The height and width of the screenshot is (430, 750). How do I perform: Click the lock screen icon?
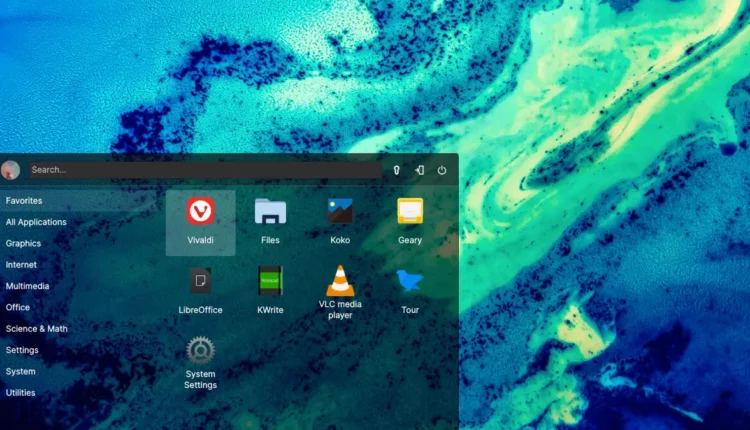point(396,170)
